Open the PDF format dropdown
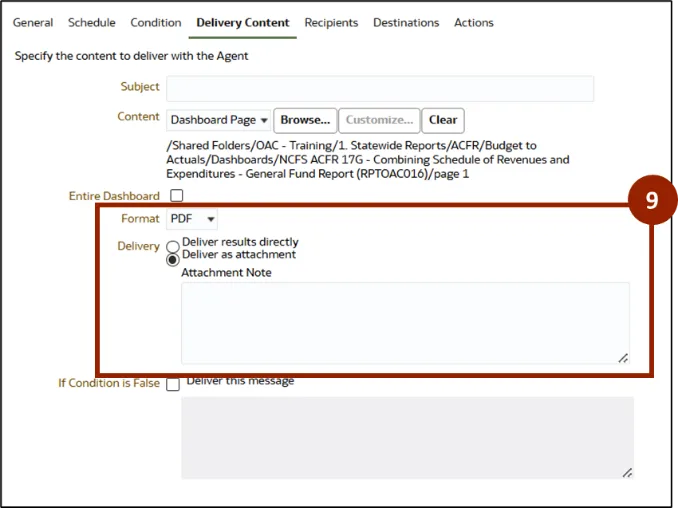 tap(192, 219)
